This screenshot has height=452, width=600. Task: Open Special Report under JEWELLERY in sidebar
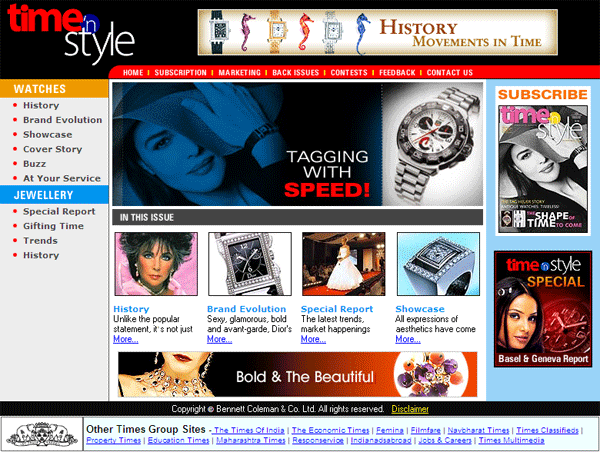pyautogui.click(x=59, y=211)
